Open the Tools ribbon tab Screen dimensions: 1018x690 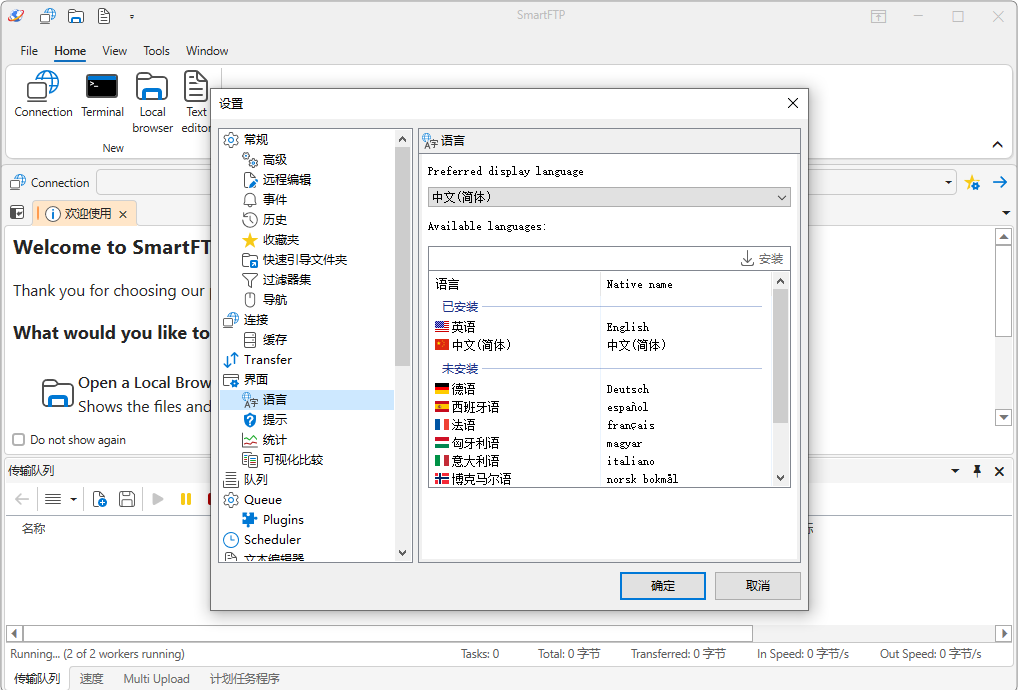click(156, 51)
